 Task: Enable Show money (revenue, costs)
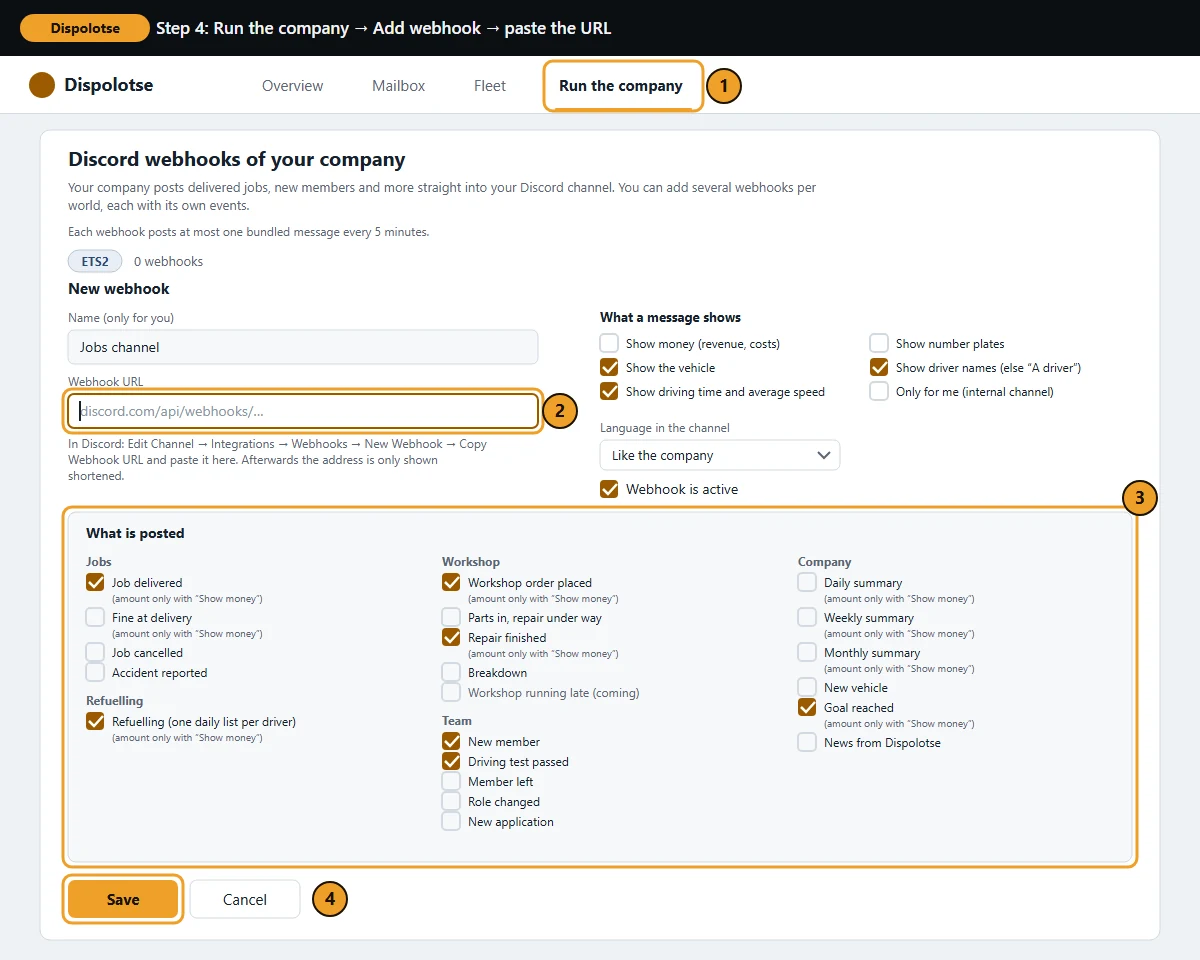coord(609,343)
